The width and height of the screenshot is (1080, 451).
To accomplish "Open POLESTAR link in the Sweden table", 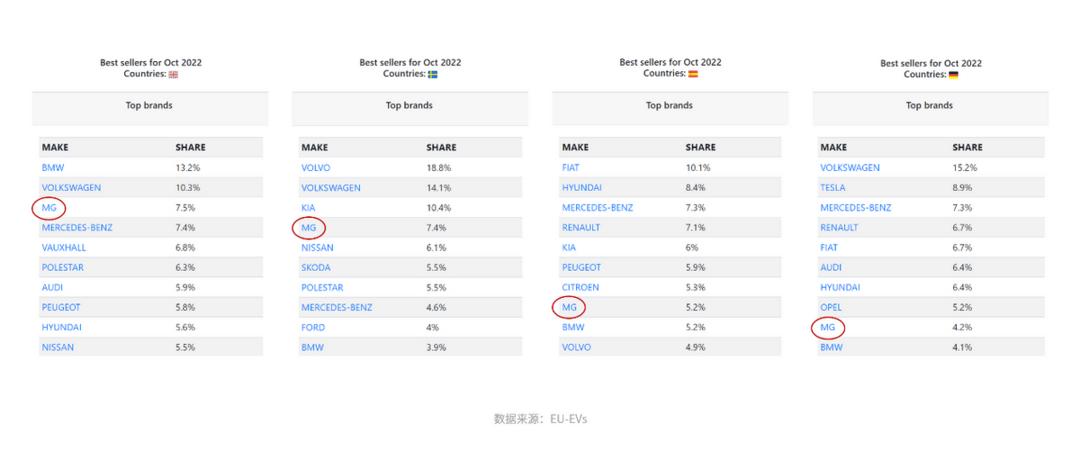I will point(322,287).
